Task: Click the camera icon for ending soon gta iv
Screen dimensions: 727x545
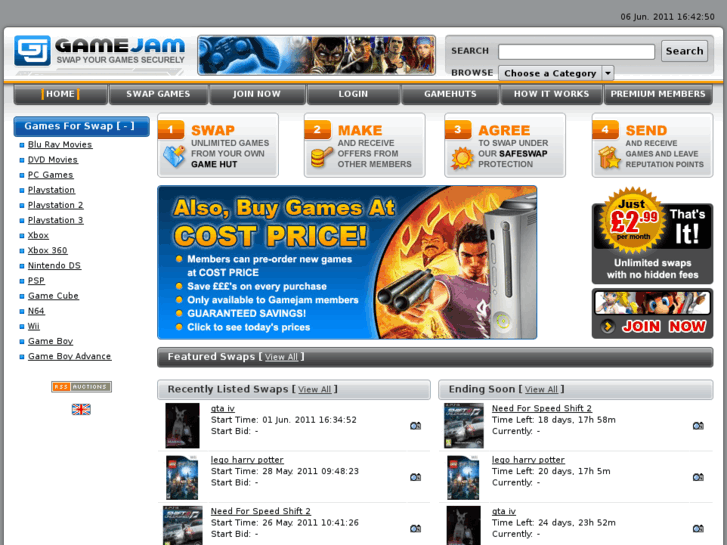Action: click(698, 528)
